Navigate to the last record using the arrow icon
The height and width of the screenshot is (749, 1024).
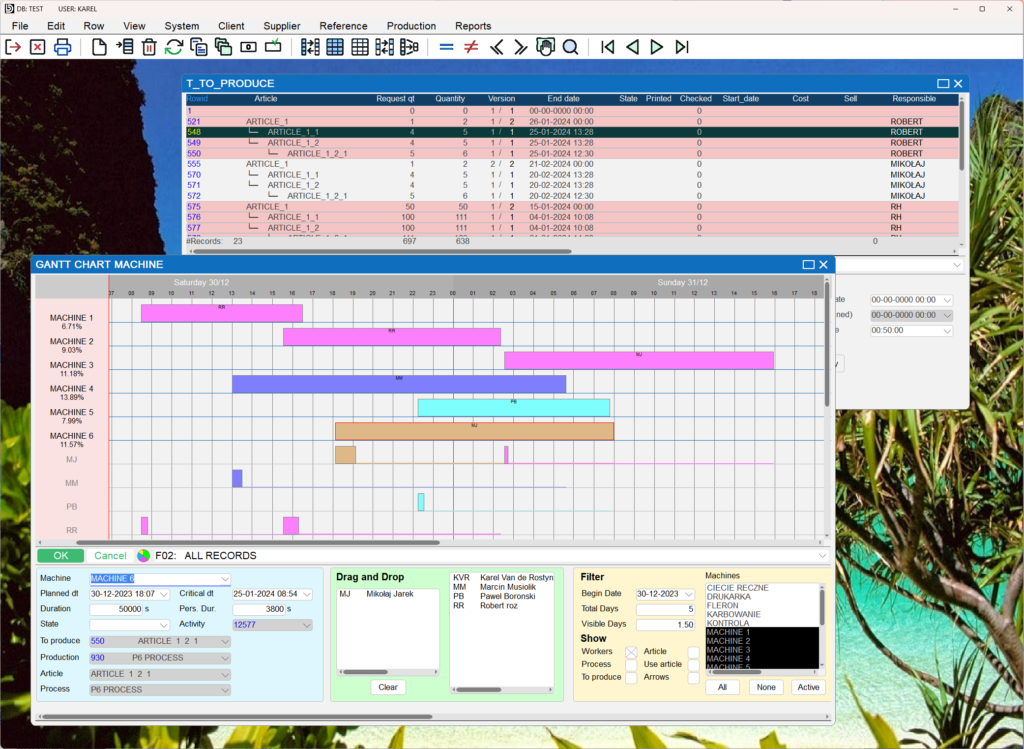tap(682, 47)
